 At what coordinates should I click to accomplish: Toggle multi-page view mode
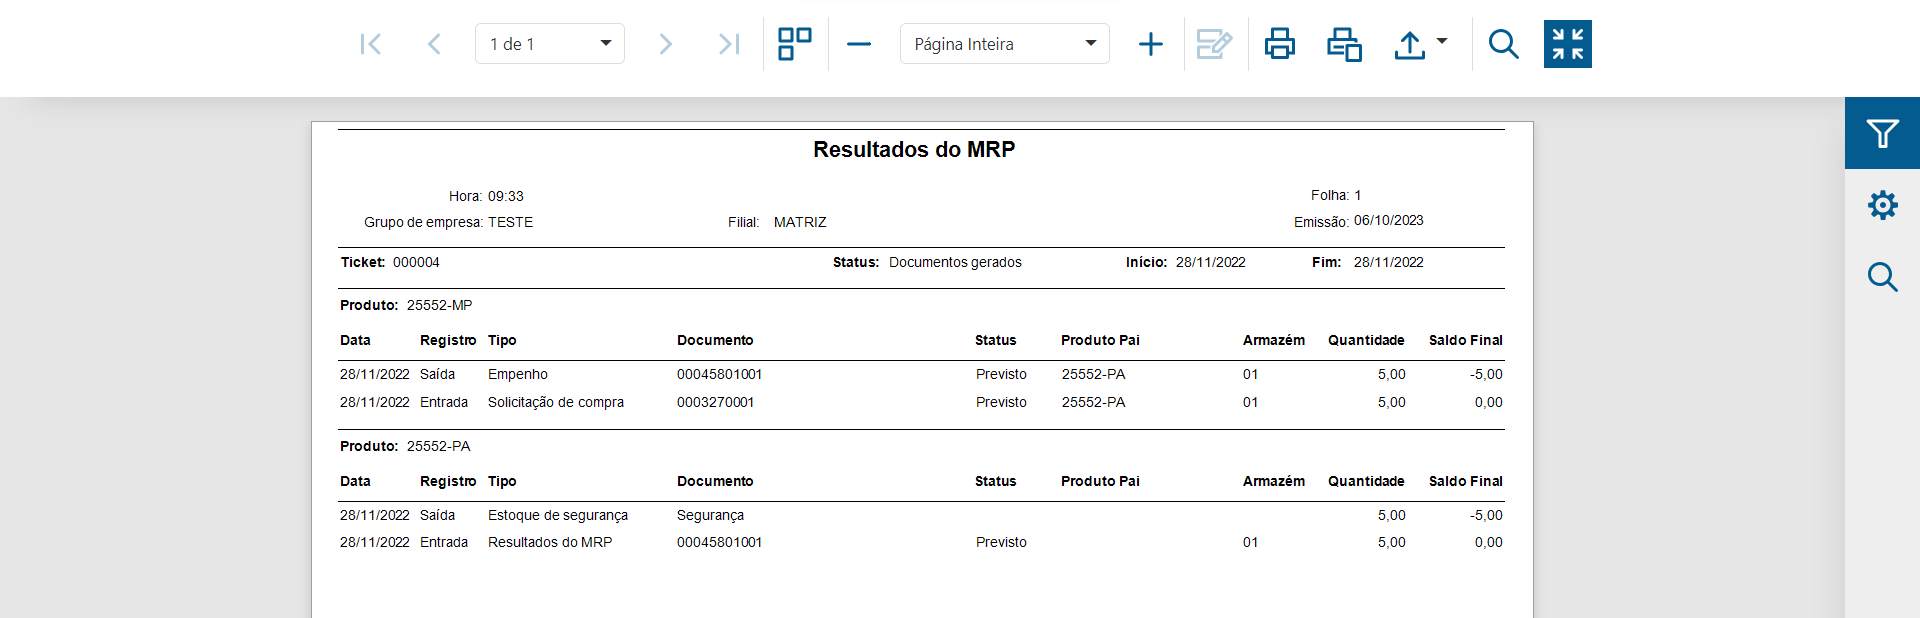795,44
